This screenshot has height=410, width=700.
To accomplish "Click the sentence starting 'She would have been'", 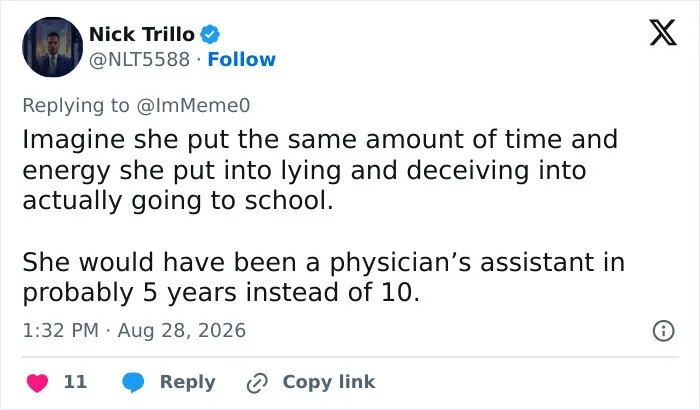I will tap(323, 277).
